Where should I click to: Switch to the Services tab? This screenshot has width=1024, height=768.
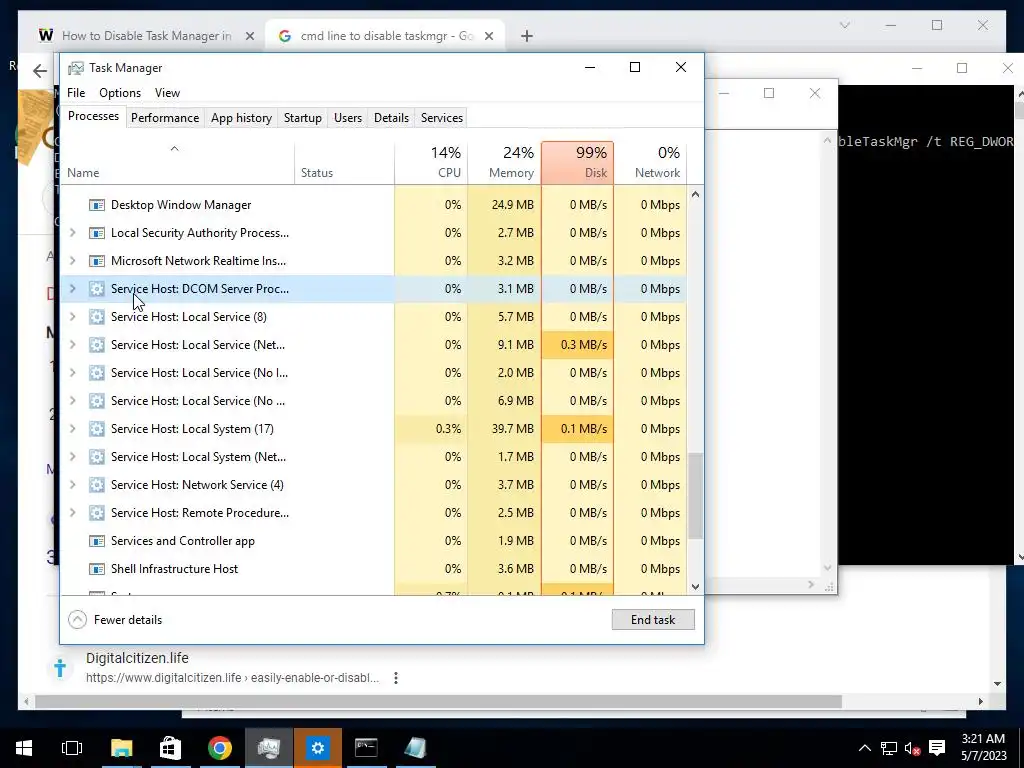click(441, 118)
